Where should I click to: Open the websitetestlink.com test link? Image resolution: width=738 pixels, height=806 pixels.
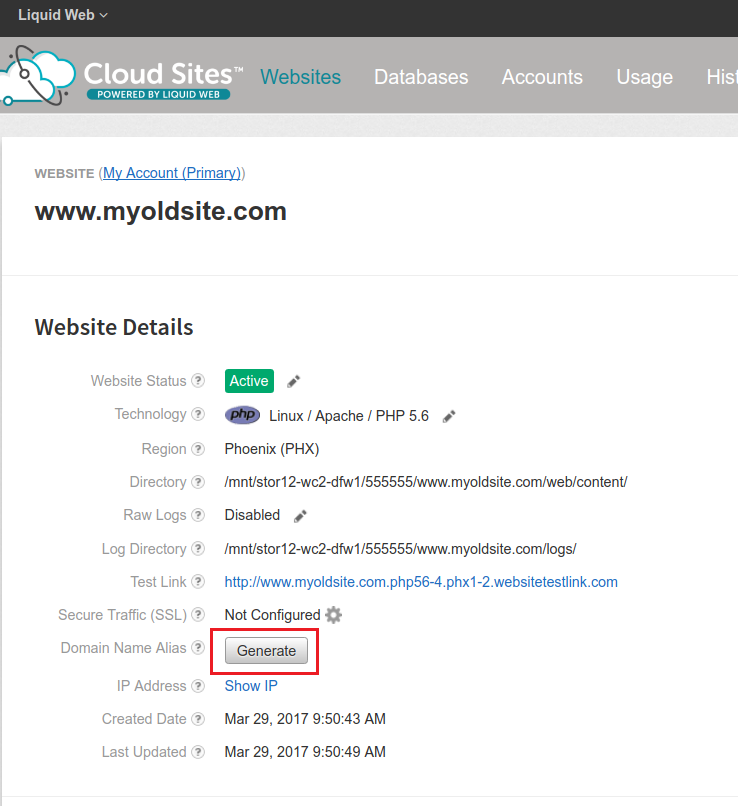421,582
